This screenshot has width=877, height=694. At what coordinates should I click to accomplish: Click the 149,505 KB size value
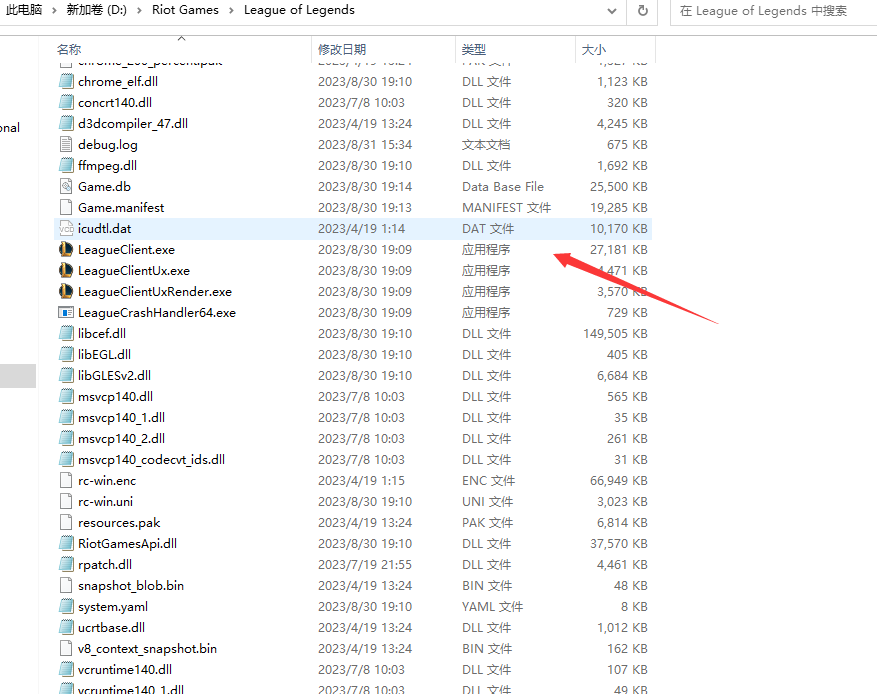tap(615, 334)
